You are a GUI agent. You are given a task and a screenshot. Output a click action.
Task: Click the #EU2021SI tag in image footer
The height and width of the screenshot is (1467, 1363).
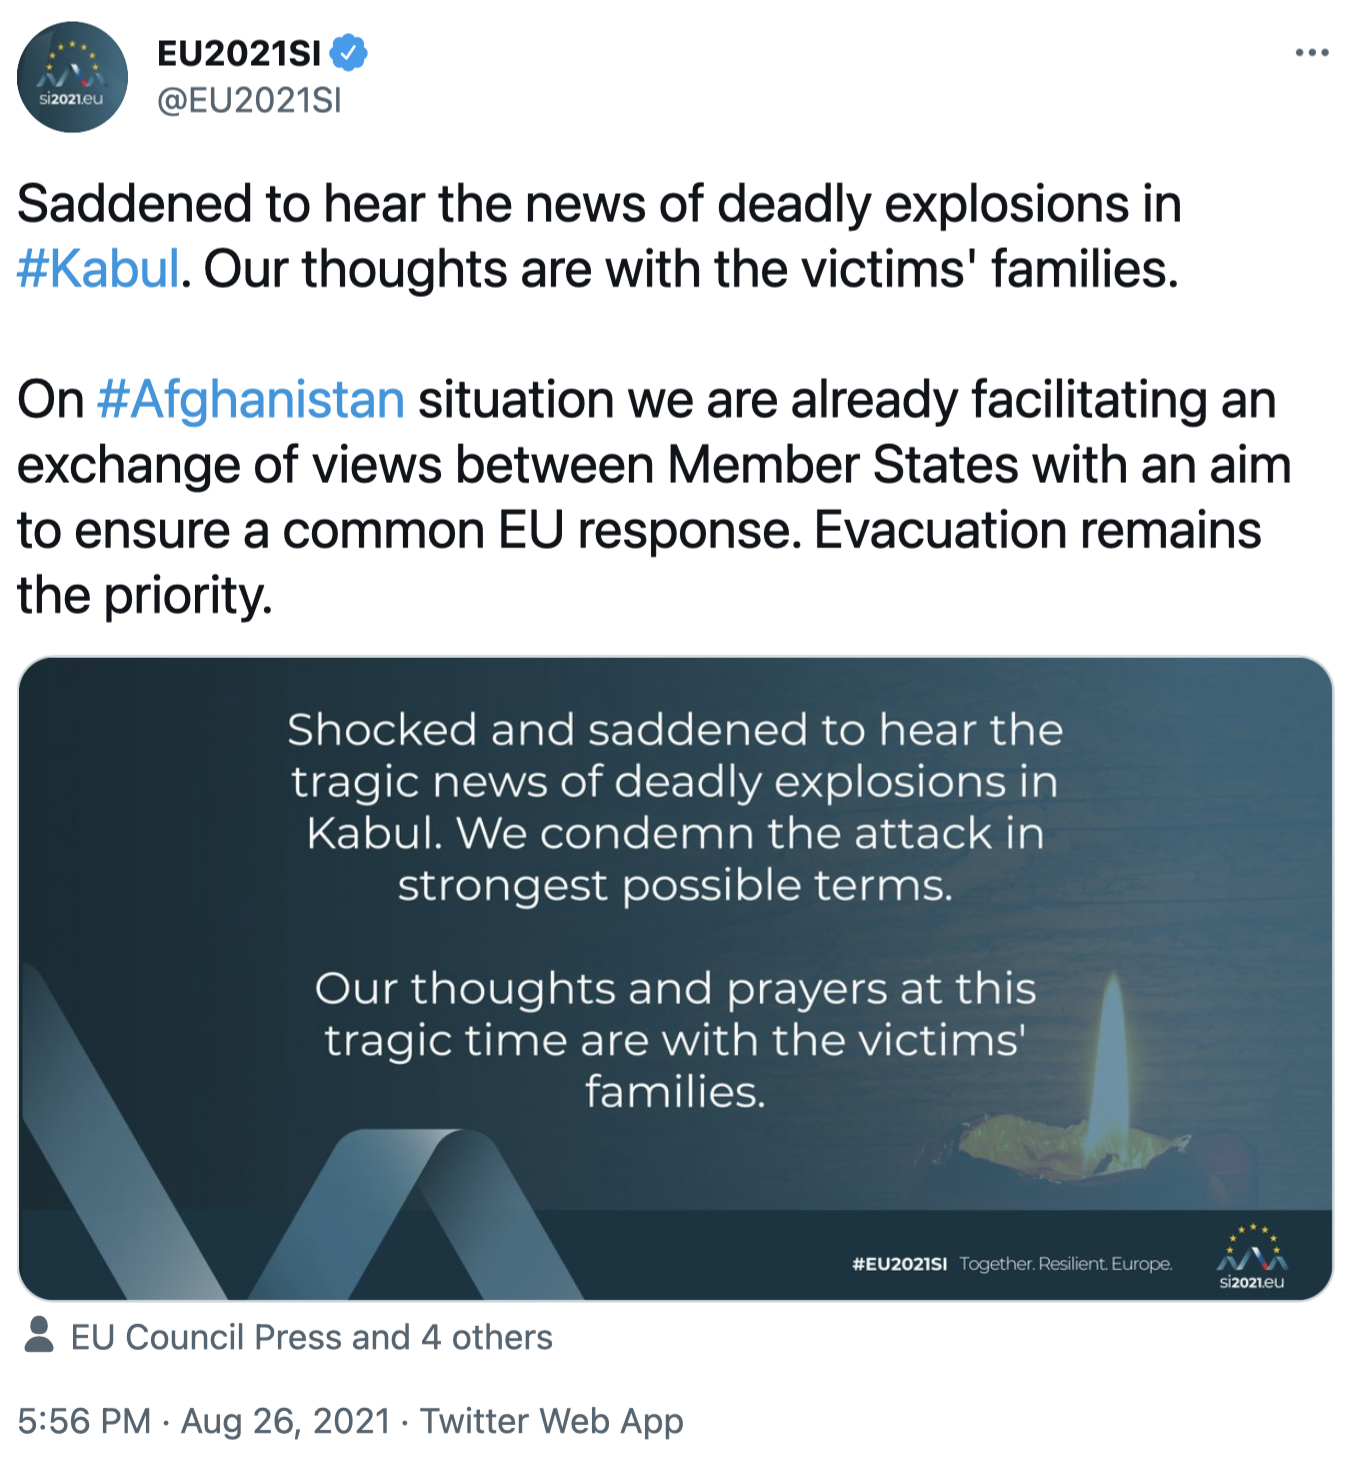point(899,1264)
